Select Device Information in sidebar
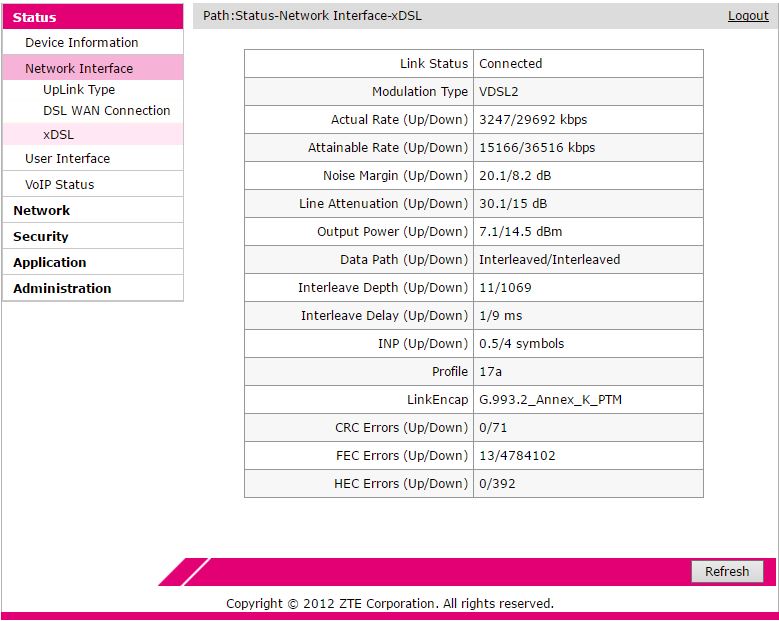This screenshot has width=779, height=621. (81, 43)
